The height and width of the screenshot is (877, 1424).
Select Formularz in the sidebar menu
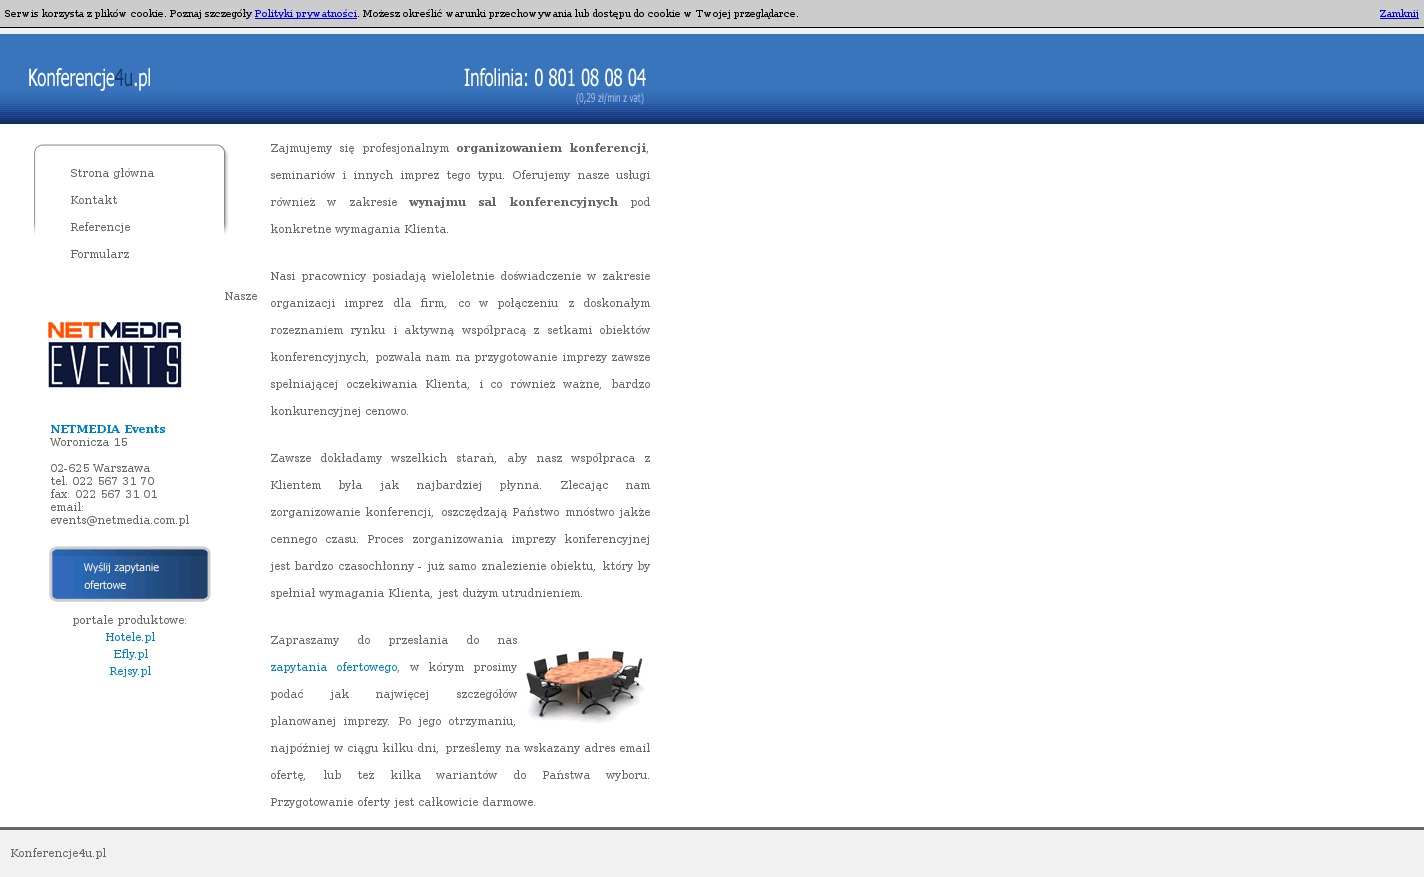(x=100, y=254)
